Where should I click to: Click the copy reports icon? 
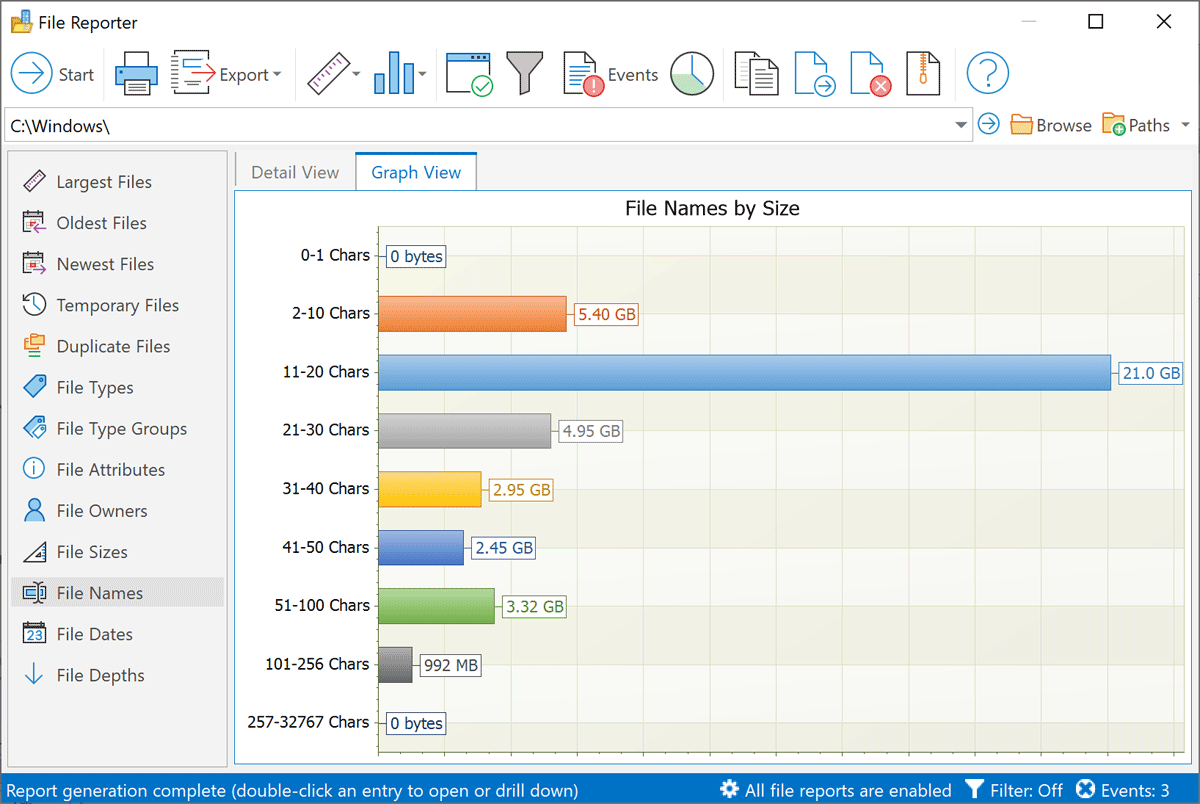[x=756, y=73]
